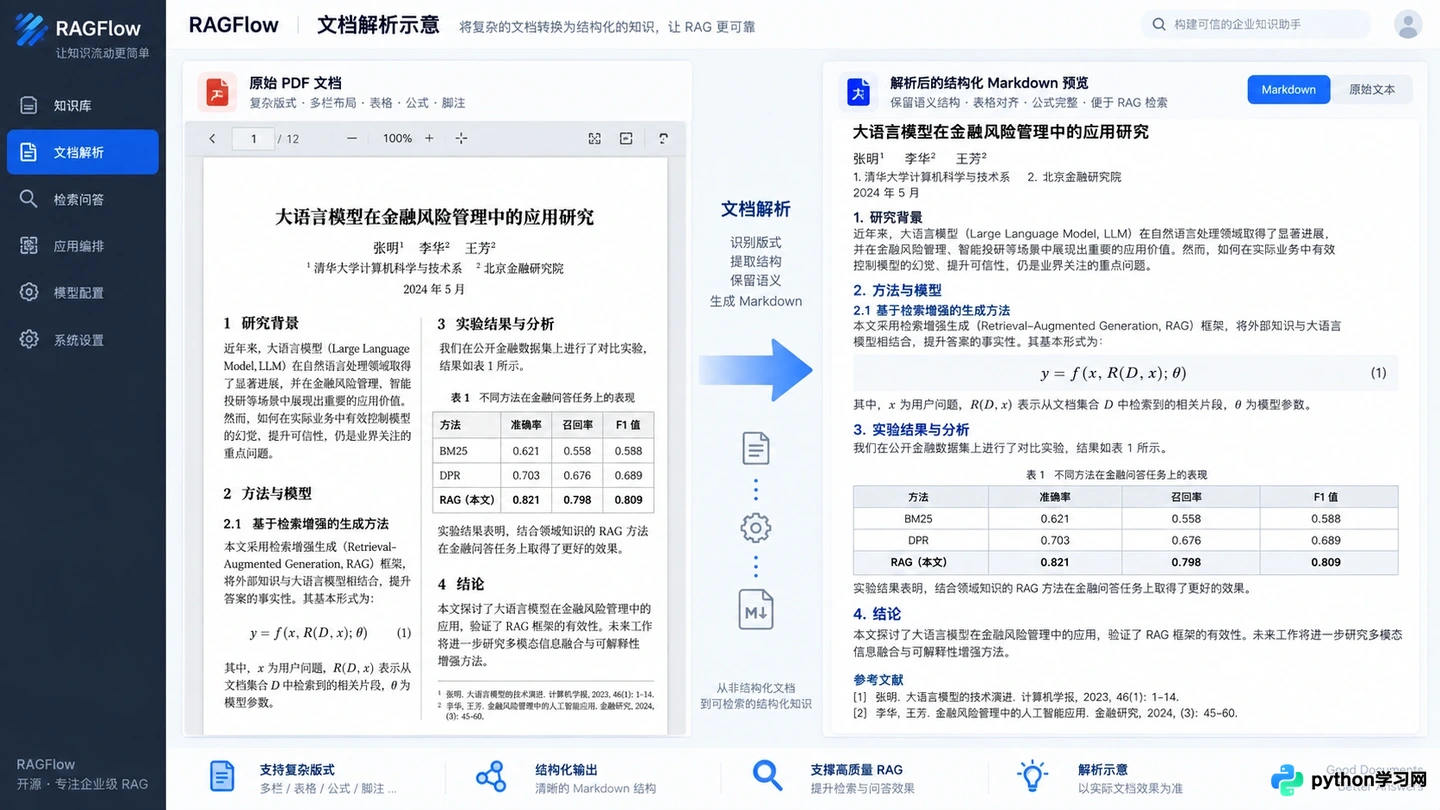The image size is (1440, 810).
Task: Click the rightmost question-mark icon in PDF toolbar
Action: click(663, 138)
